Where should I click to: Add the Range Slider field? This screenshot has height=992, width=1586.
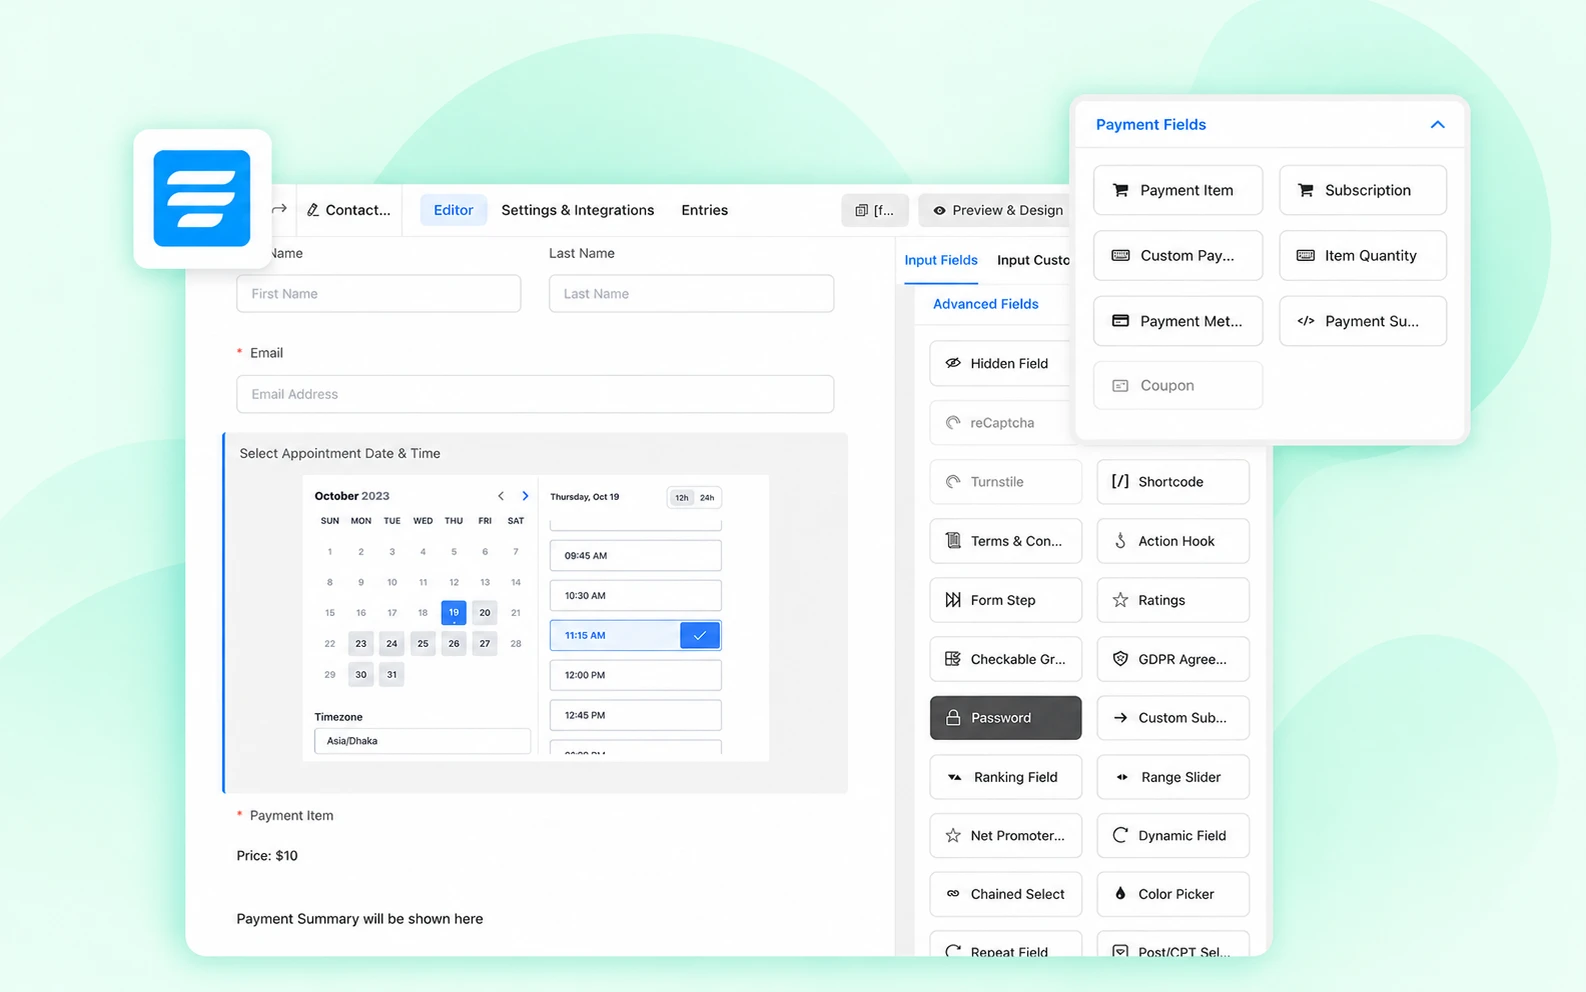[x=1173, y=777]
